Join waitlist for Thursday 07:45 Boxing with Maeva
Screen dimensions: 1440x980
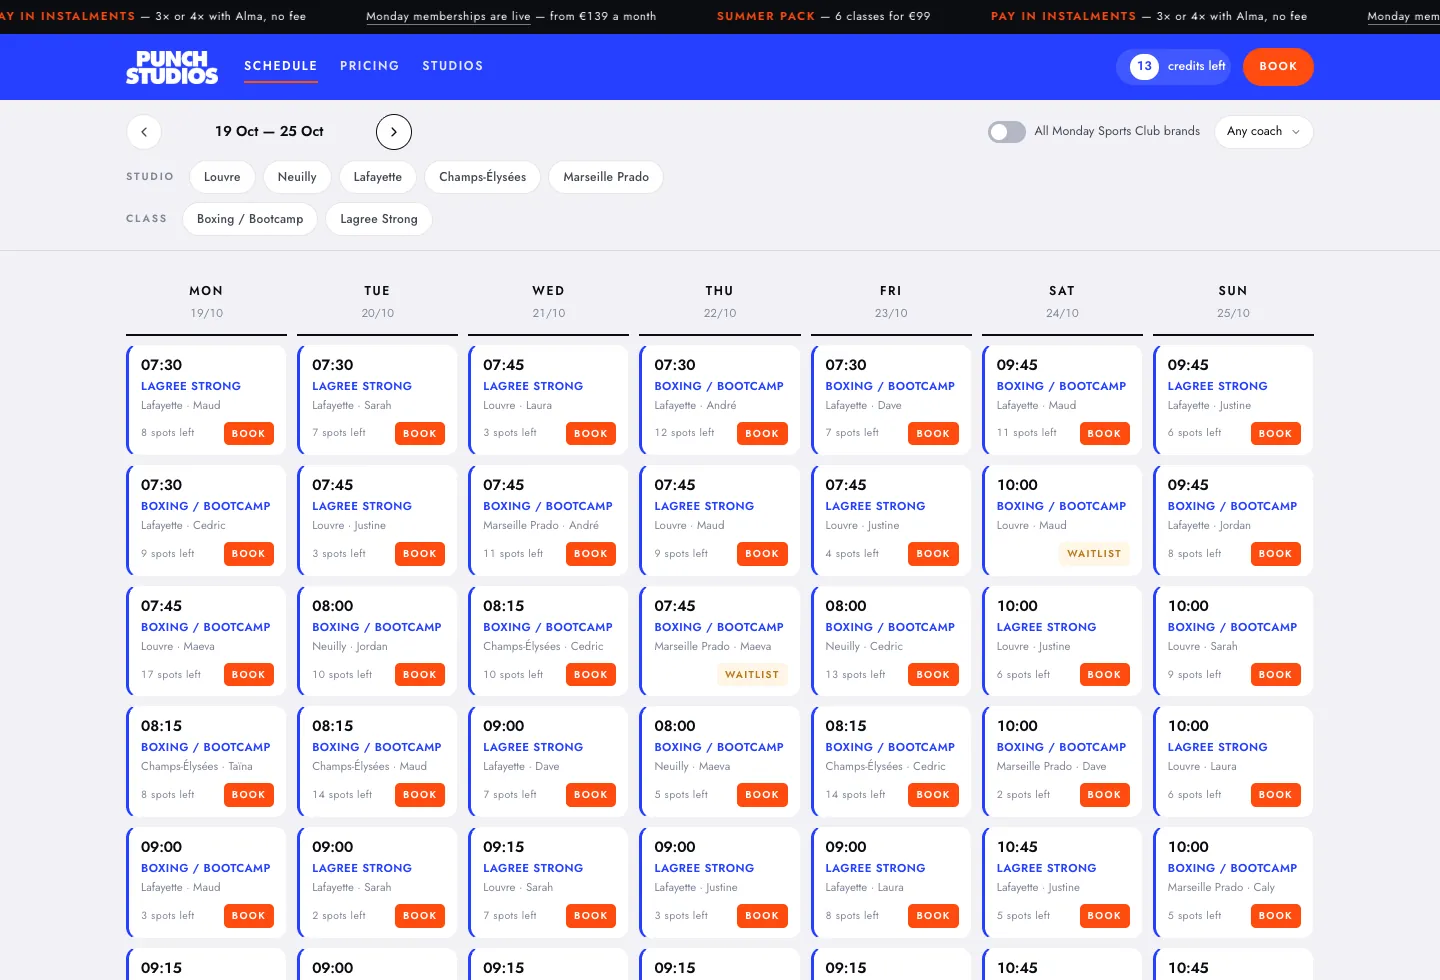click(752, 675)
